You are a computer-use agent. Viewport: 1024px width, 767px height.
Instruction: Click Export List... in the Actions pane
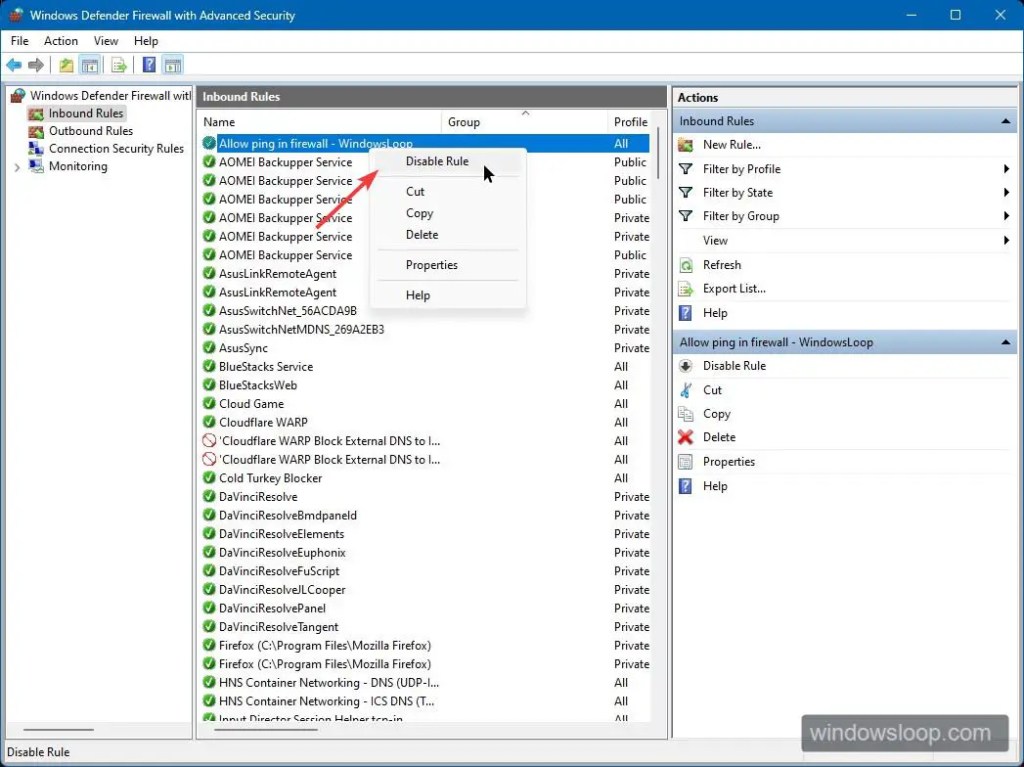click(x=734, y=289)
